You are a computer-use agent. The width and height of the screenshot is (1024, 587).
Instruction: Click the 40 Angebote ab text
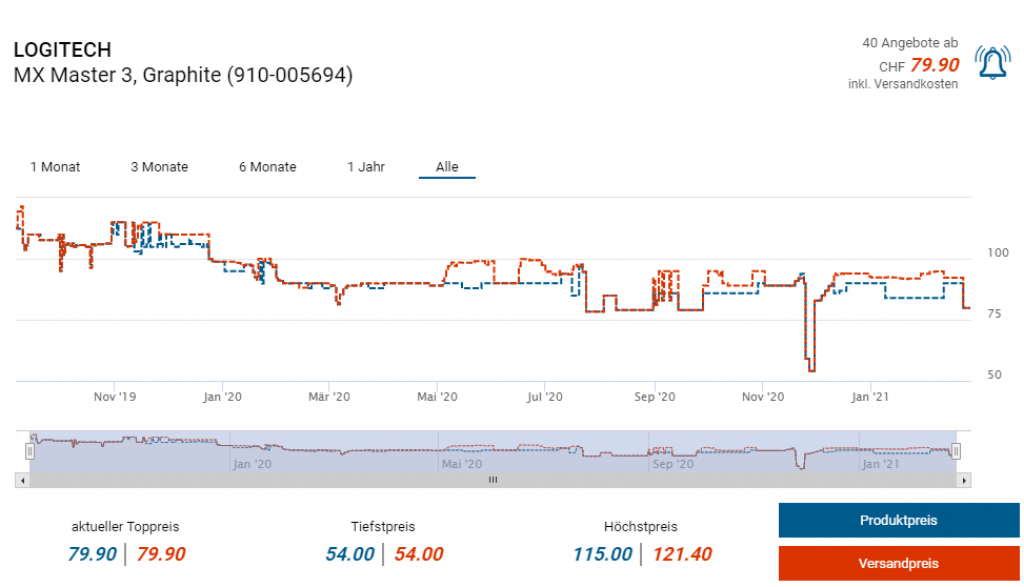point(909,43)
